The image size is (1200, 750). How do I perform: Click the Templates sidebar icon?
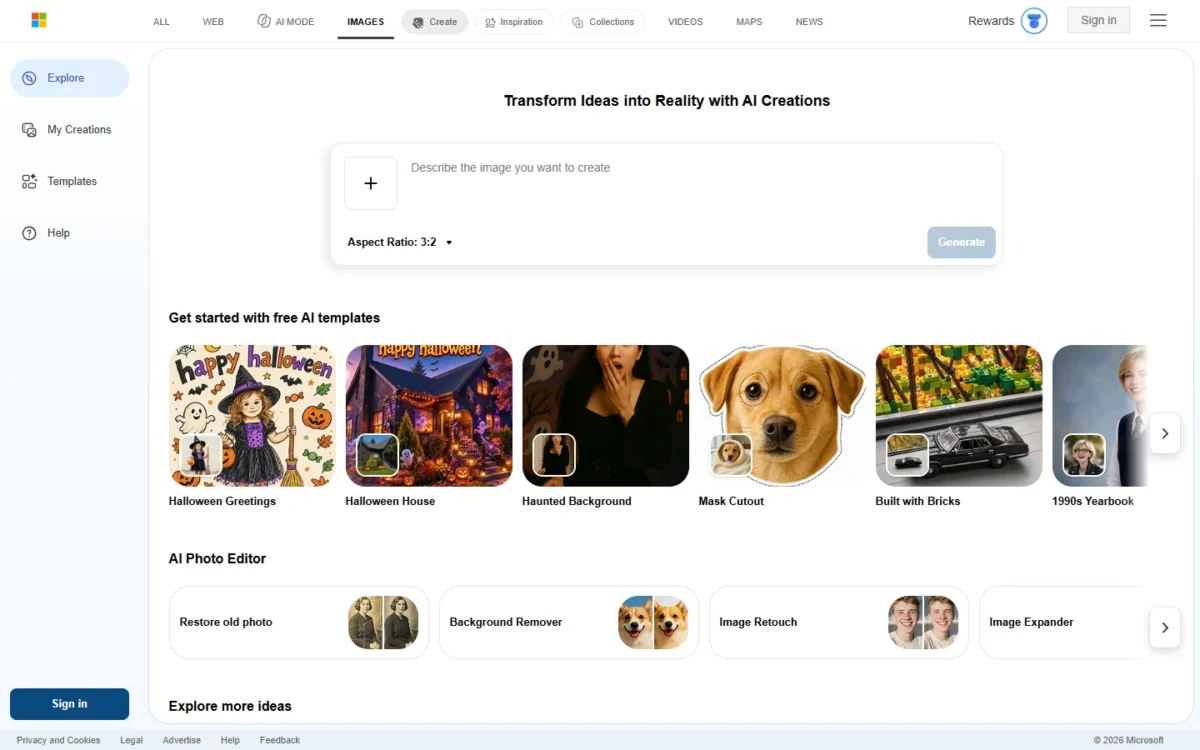[x=29, y=181]
